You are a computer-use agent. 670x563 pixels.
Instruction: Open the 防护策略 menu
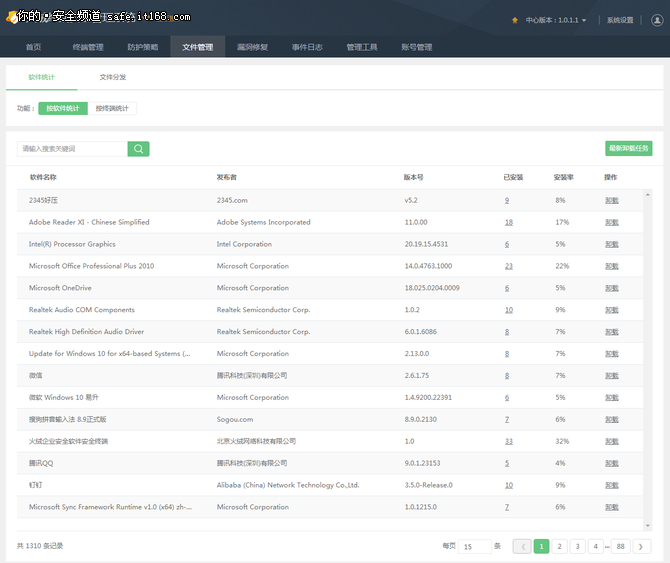tap(143, 47)
